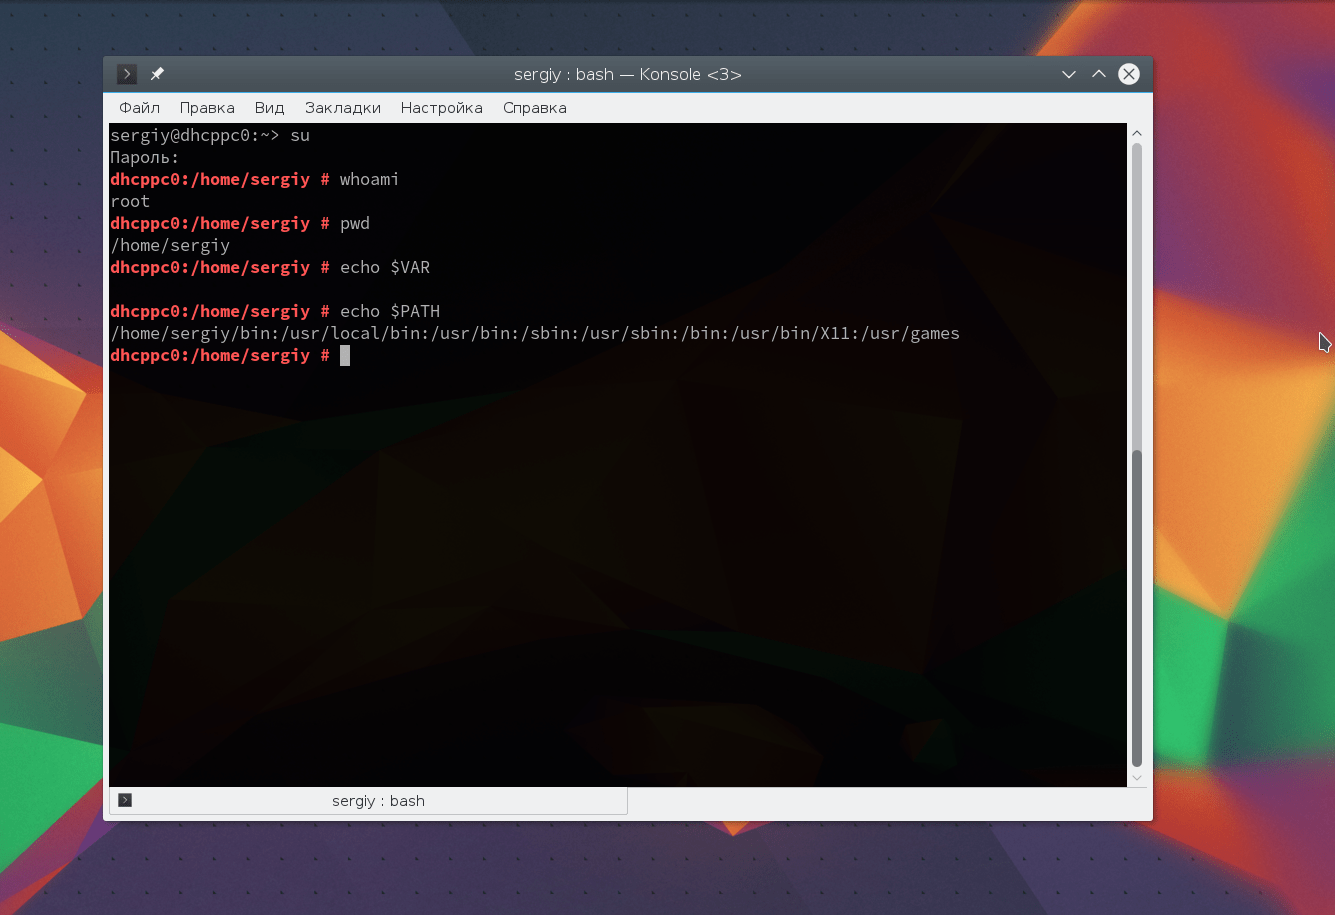This screenshot has height=915, width=1335.
Task: Click the whoami command text
Action: pyautogui.click(x=368, y=179)
